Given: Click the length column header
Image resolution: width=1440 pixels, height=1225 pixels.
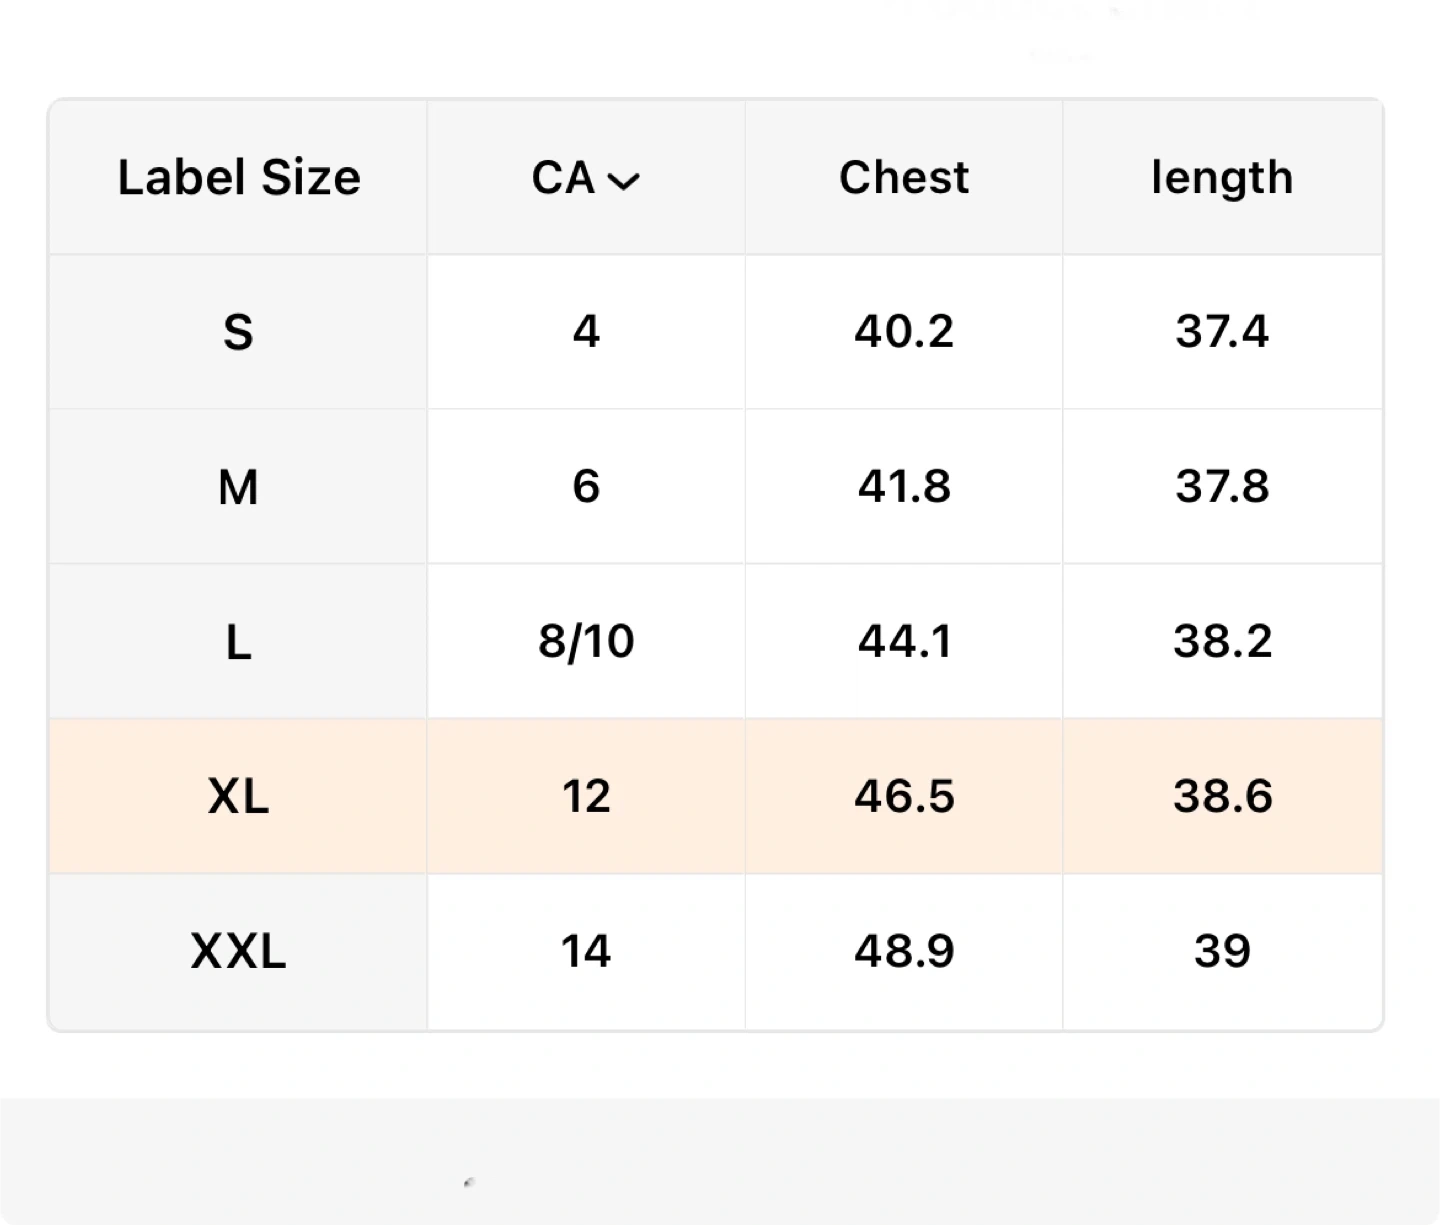Looking at the screenshot, I should pos(1222,178).
